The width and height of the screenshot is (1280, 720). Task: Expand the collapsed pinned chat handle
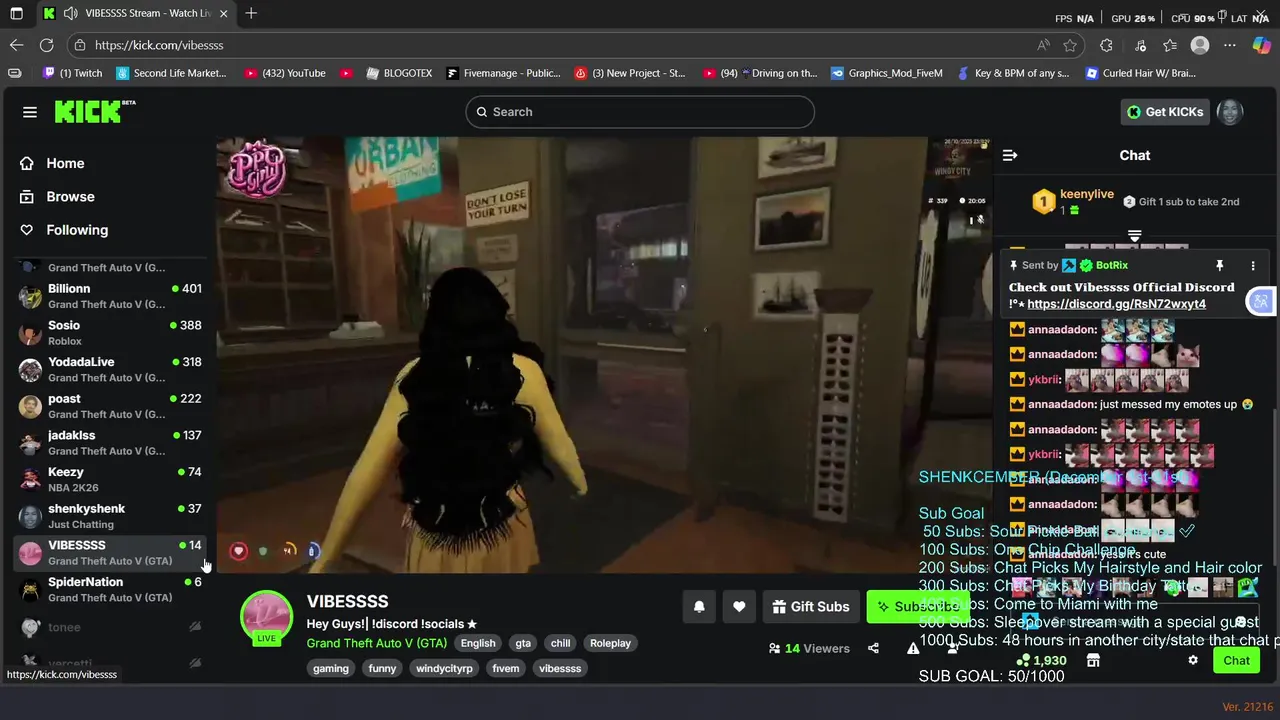1134,236
